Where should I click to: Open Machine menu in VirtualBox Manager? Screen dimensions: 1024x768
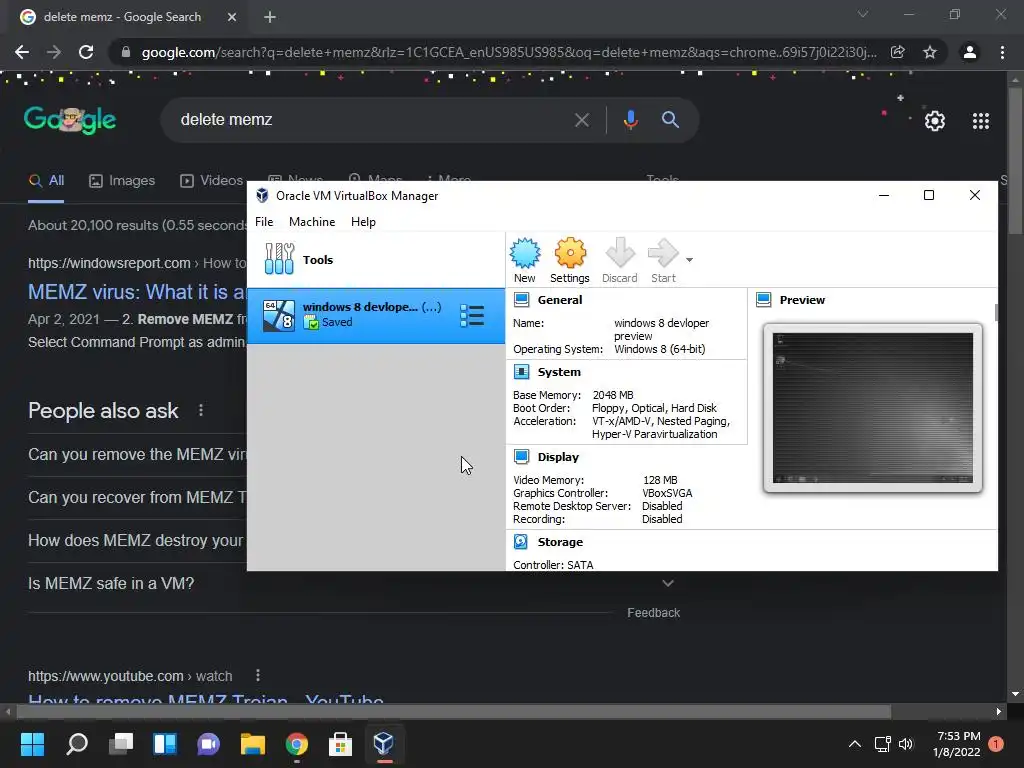coord(312,222)
